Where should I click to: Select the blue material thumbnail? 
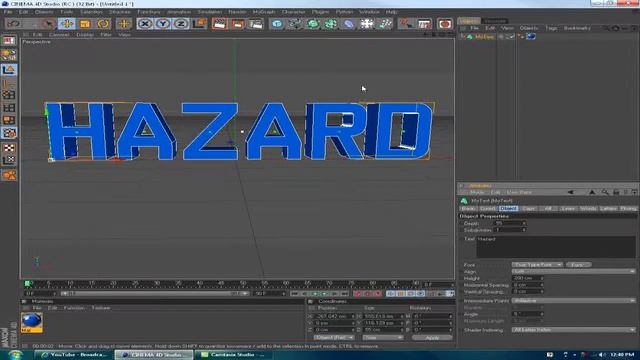(x=31, y=322)
